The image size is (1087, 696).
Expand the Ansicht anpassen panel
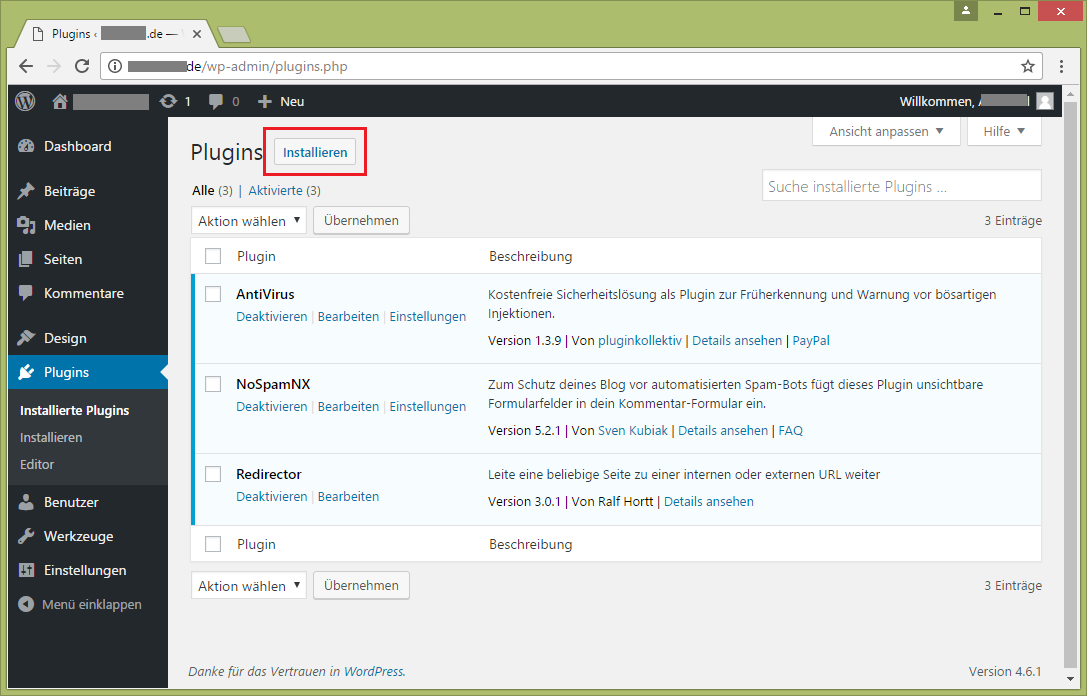(886, 131)
